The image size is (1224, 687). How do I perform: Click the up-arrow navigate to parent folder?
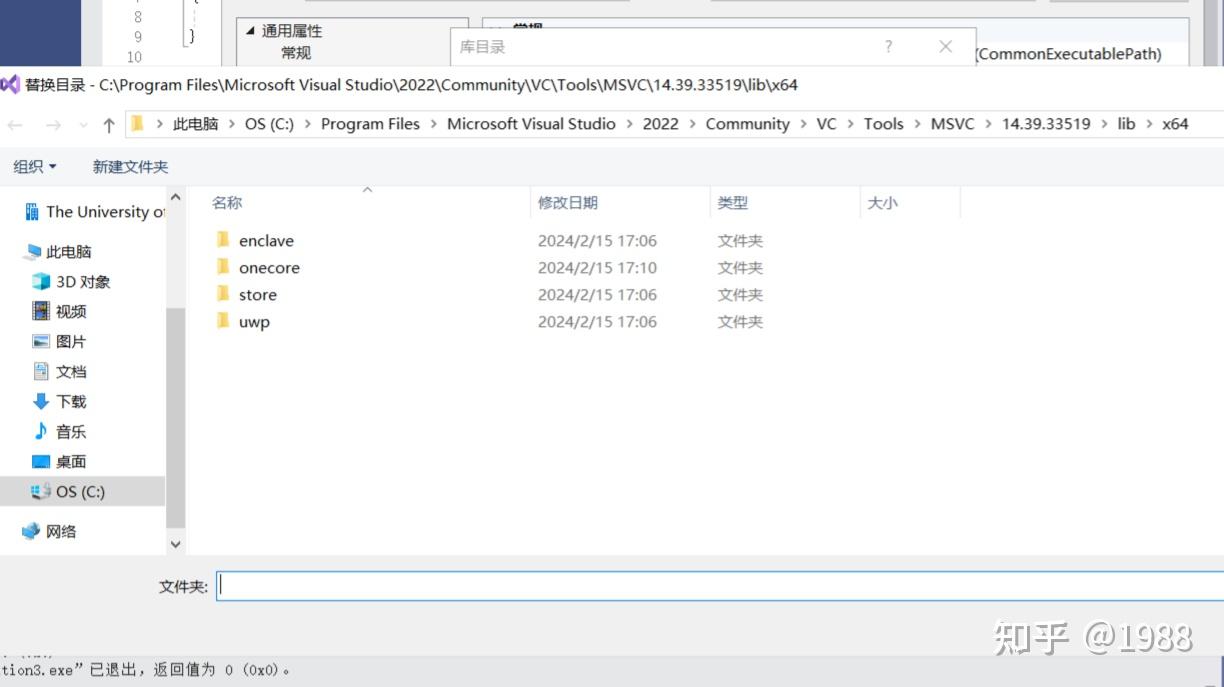coord(108,123)
